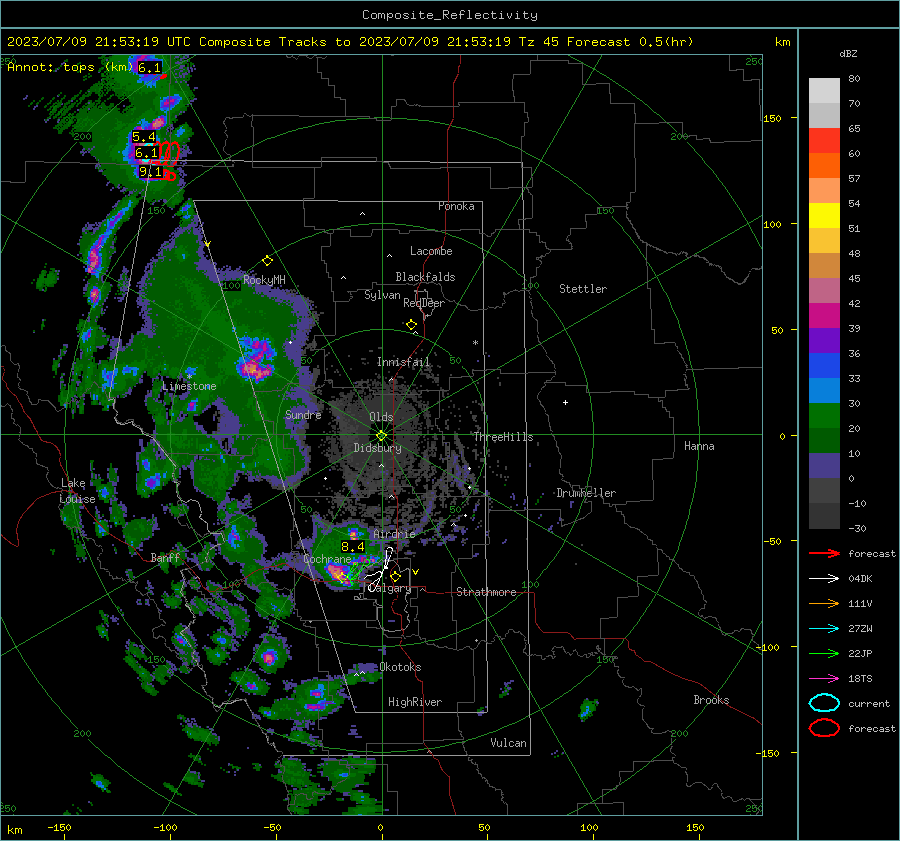Click the green 22JP arrow legend icon
The image size is (900, 841).
pyautogui.click(x=824, y=653)
